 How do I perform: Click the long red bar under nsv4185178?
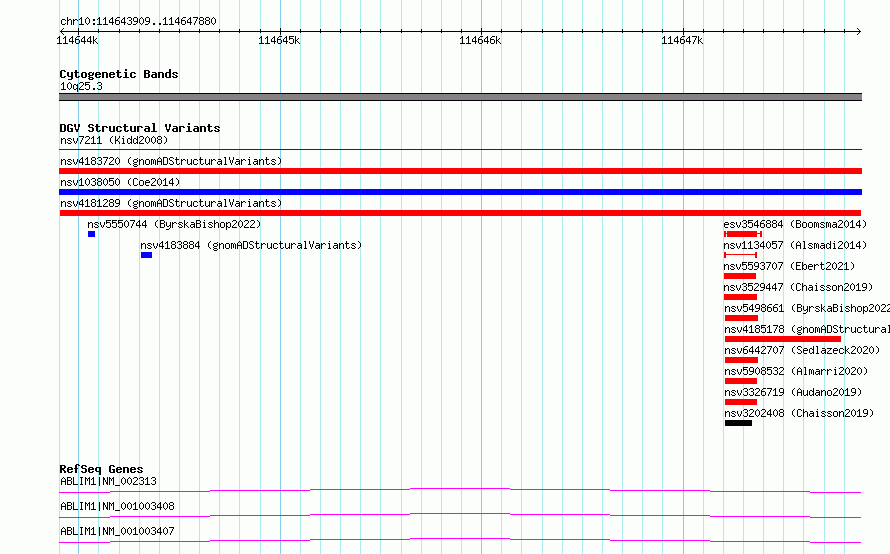click(x=783, y=339)
